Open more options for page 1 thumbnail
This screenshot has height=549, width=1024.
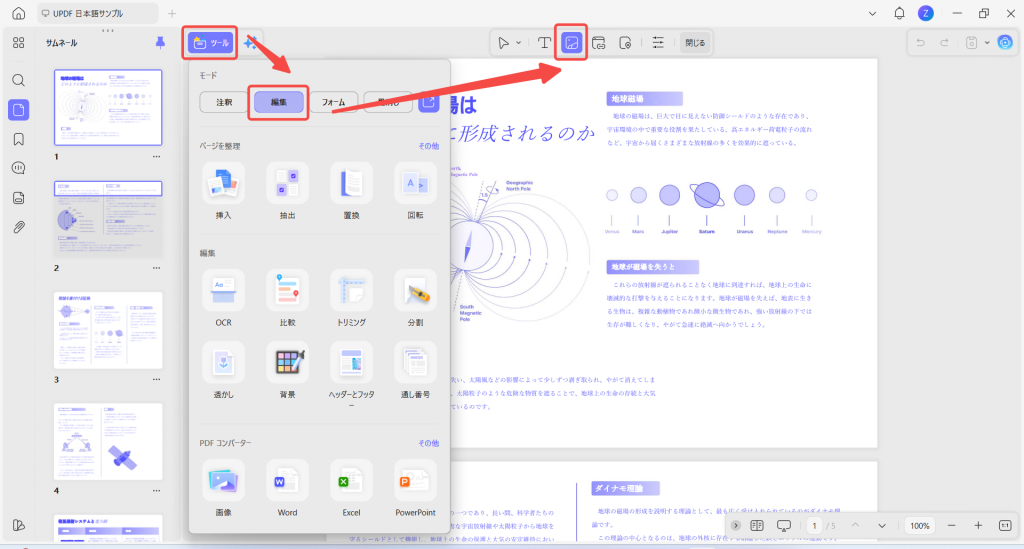(156, 157)
